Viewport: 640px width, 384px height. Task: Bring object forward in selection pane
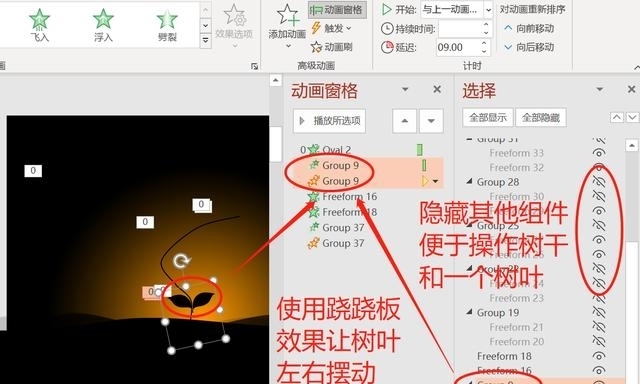(x=617, y=118)
